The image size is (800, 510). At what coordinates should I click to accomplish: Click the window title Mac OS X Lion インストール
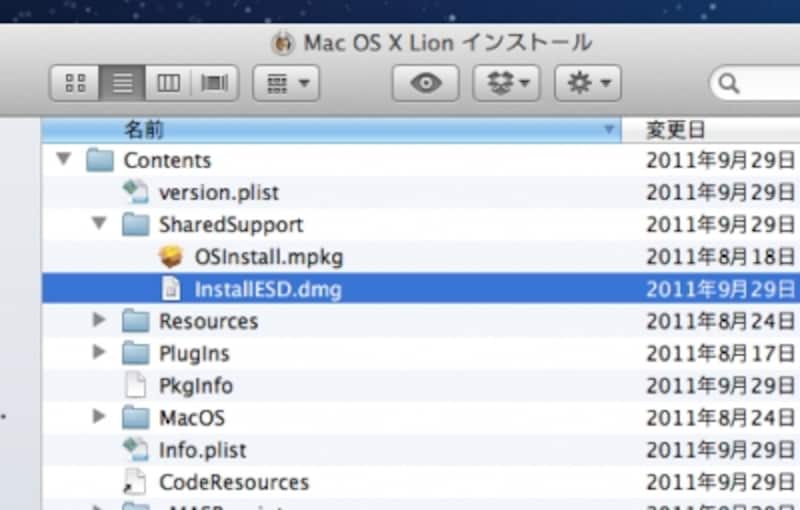[x=448, y=43]
